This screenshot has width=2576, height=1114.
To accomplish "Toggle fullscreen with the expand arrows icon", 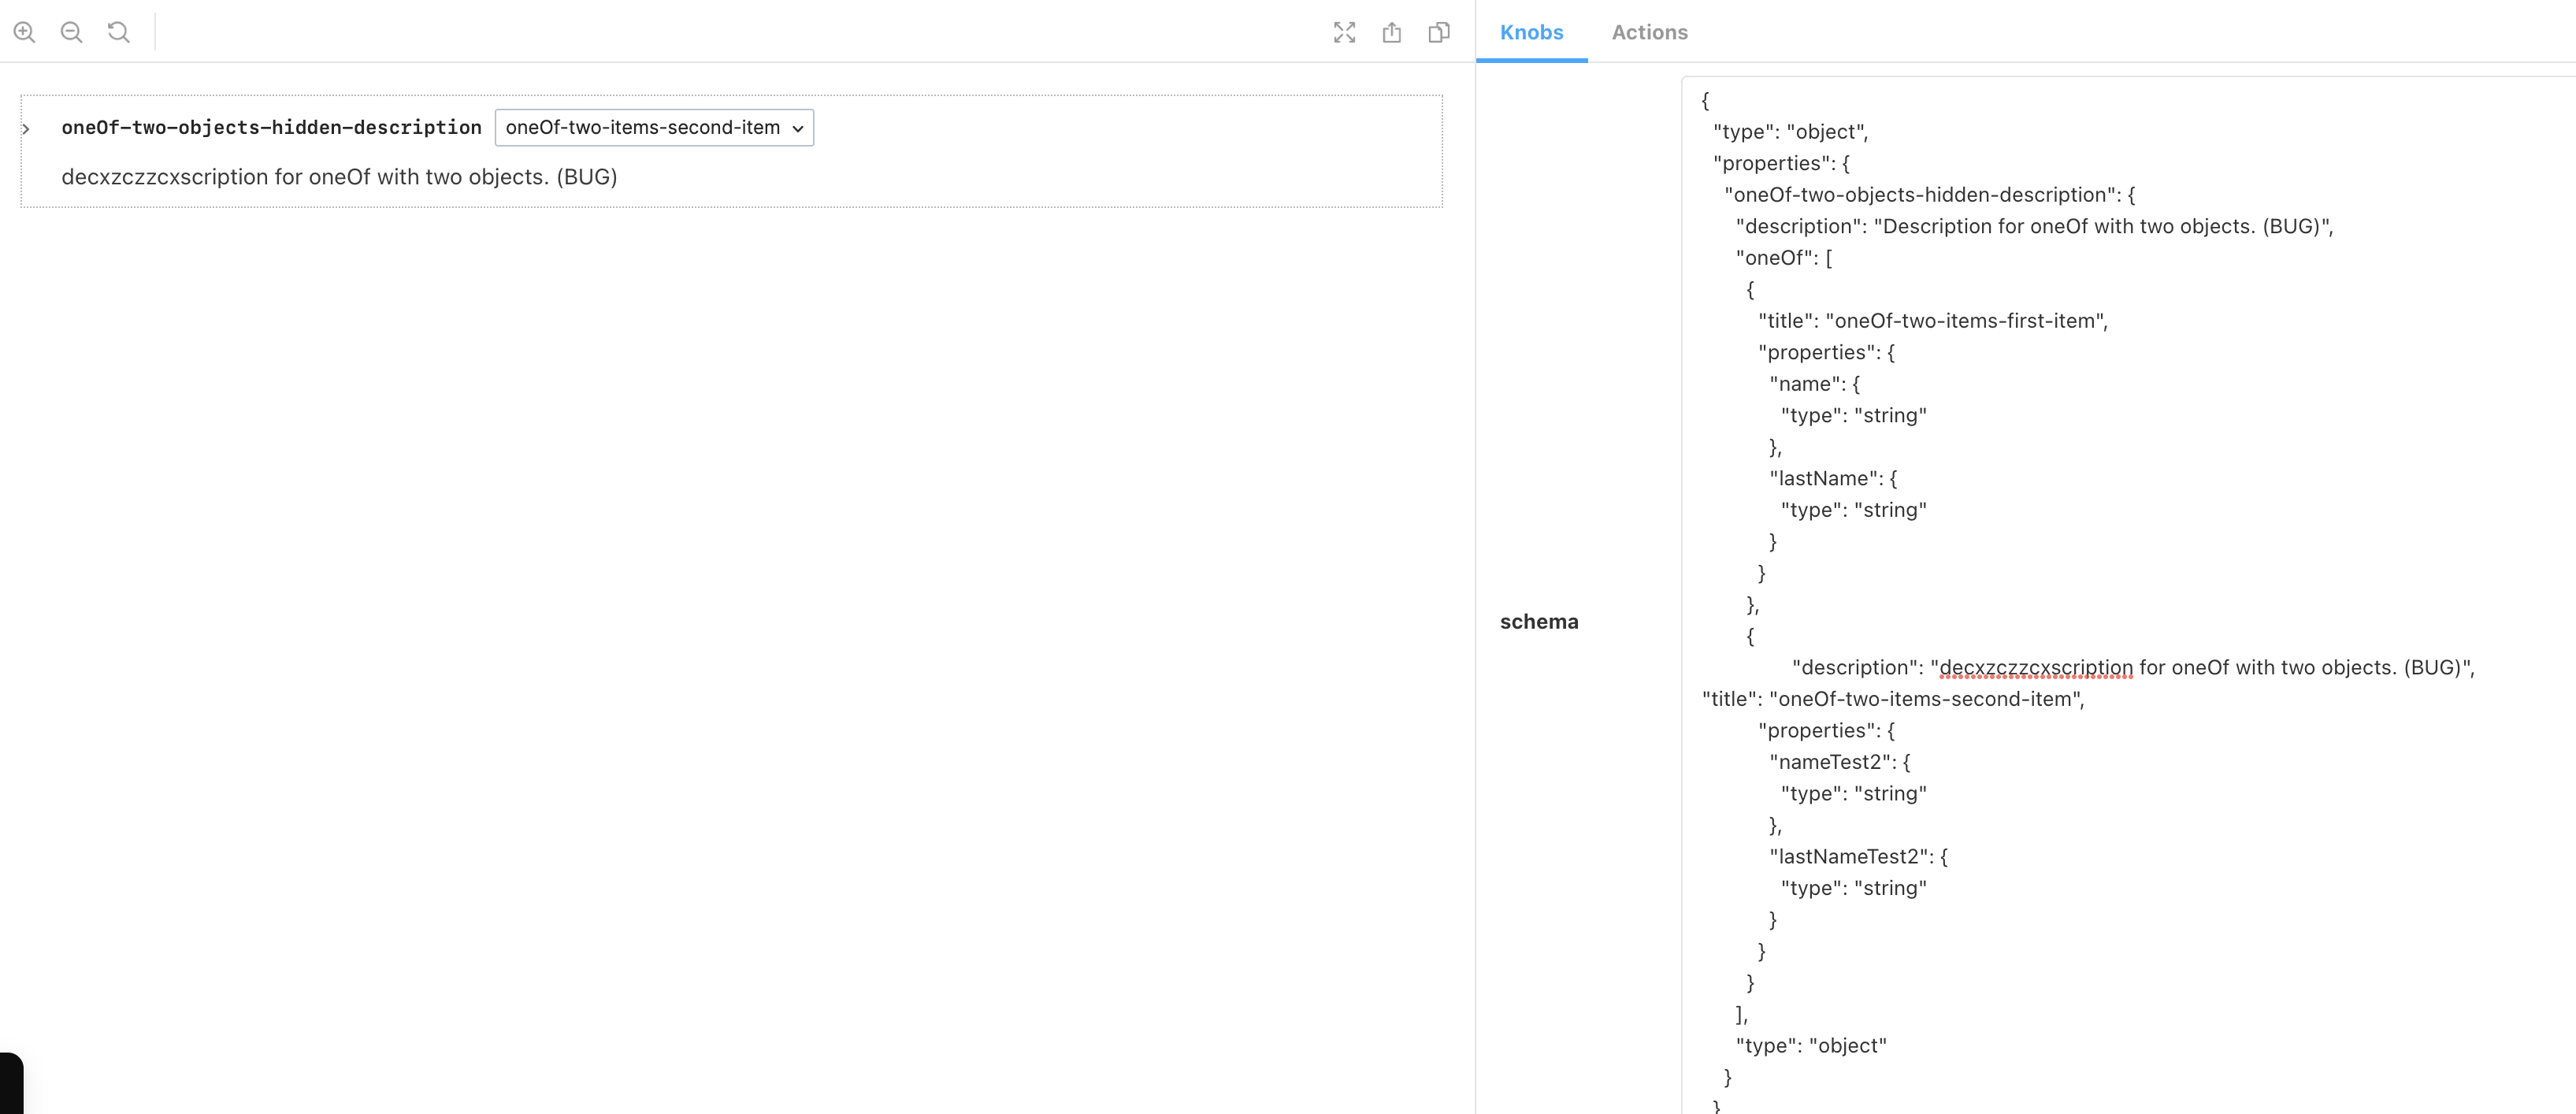I will tap(1344, 32).
